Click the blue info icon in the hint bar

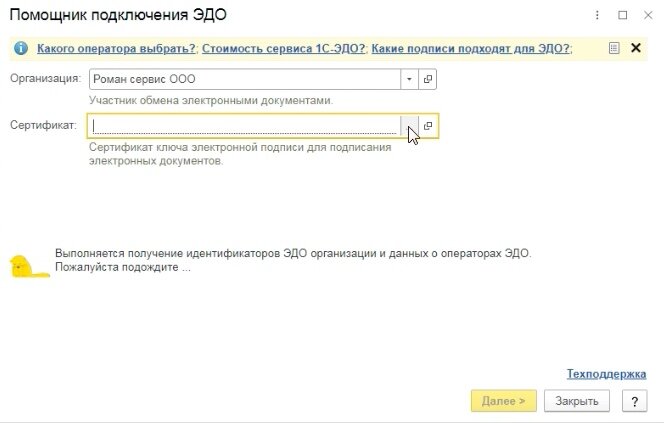(x=21, y=48)
